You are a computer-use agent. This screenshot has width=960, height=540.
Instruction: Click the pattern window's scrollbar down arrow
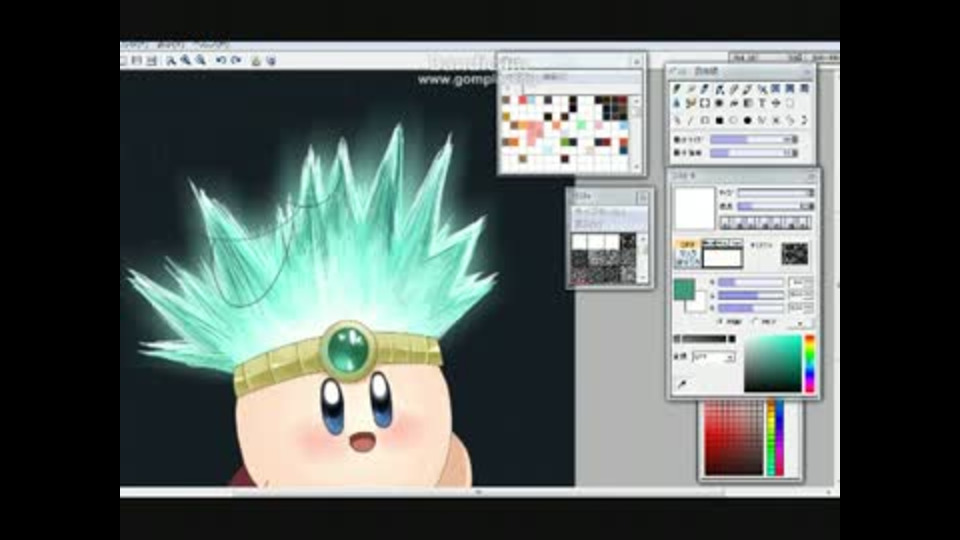(x=643, y=278)
